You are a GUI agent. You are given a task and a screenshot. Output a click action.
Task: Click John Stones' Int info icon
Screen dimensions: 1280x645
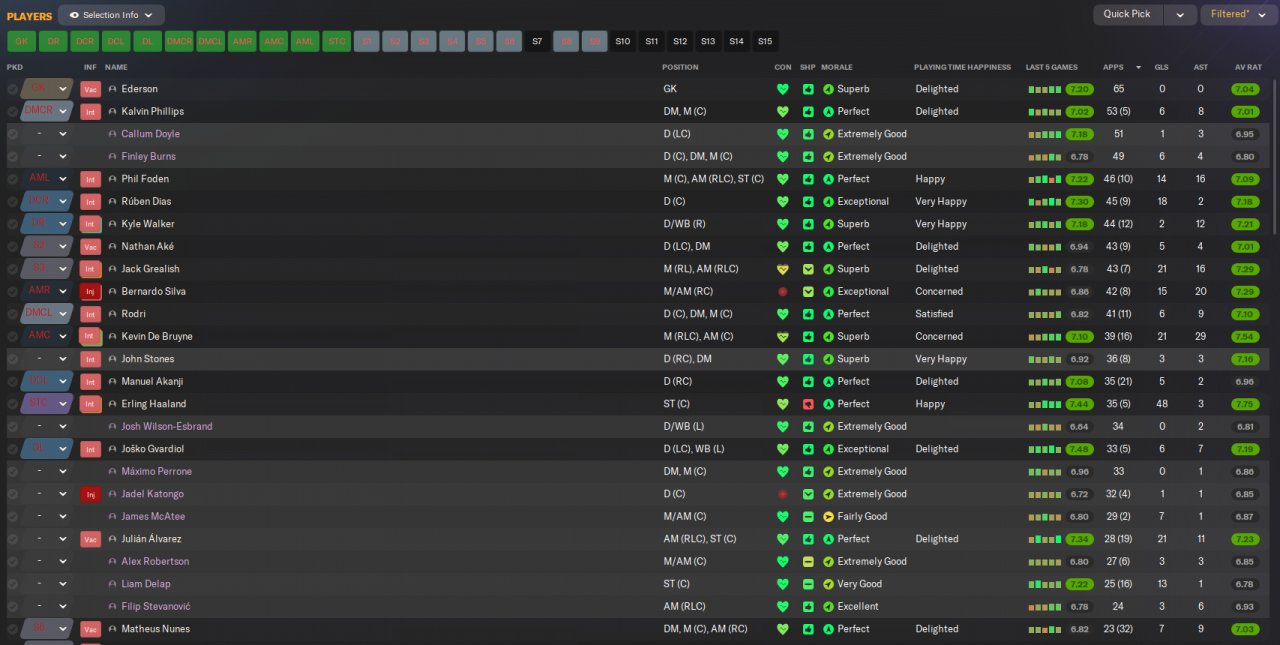pos(90,359)
